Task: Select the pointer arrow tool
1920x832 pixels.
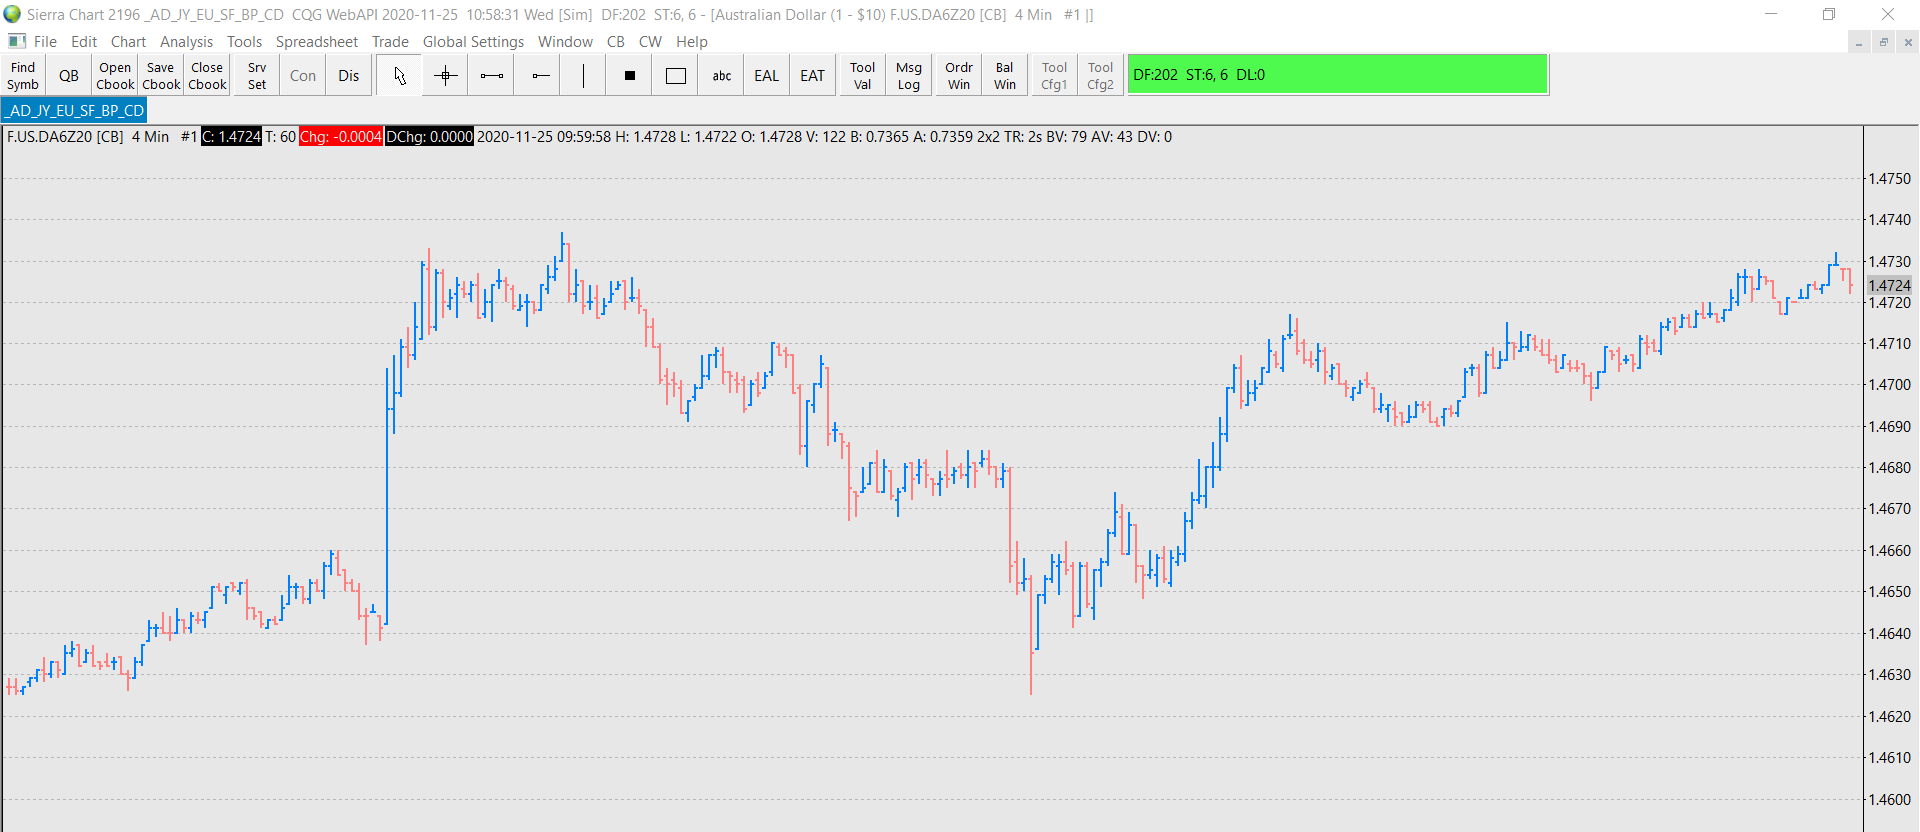Action: tap(400, 76)
